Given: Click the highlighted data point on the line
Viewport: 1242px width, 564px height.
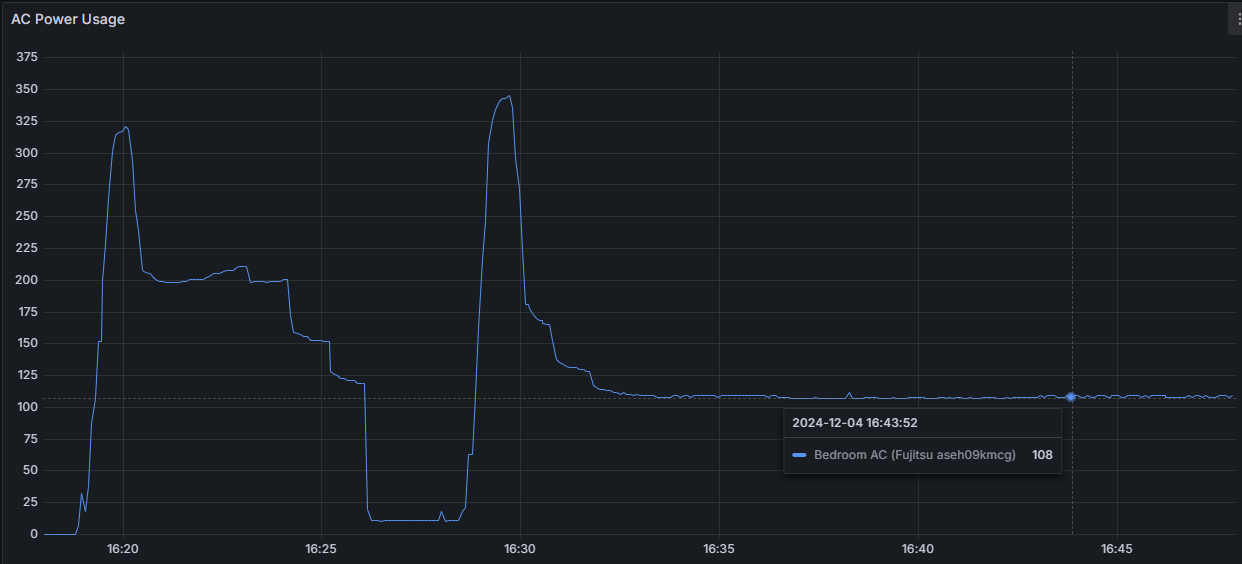Looking at the screenshot, I should coord(1071,397).
